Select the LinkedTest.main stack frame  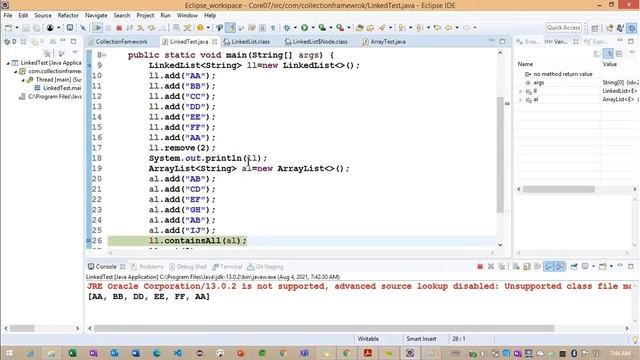[x=58, y=88]
